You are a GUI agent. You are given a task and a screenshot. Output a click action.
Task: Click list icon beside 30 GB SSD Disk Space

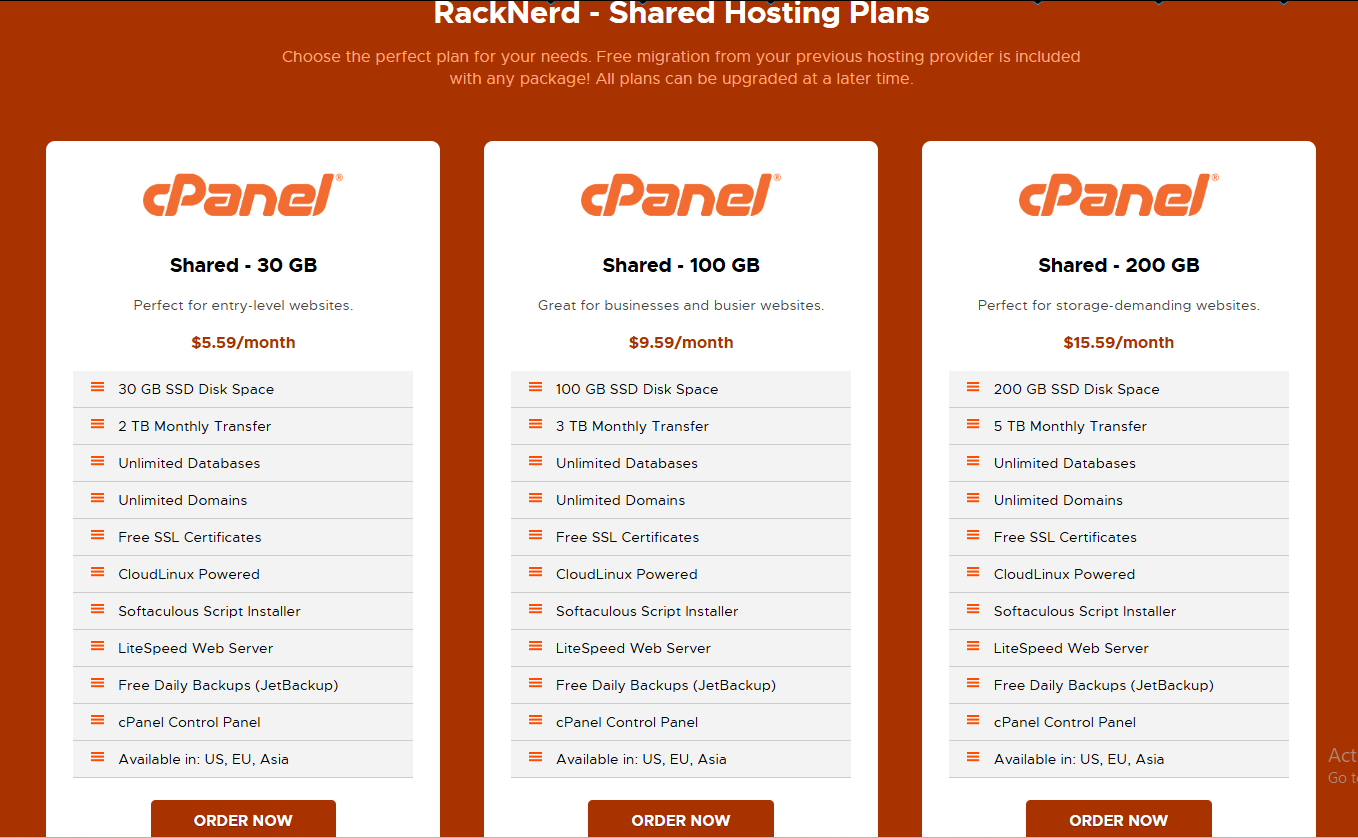98,388
